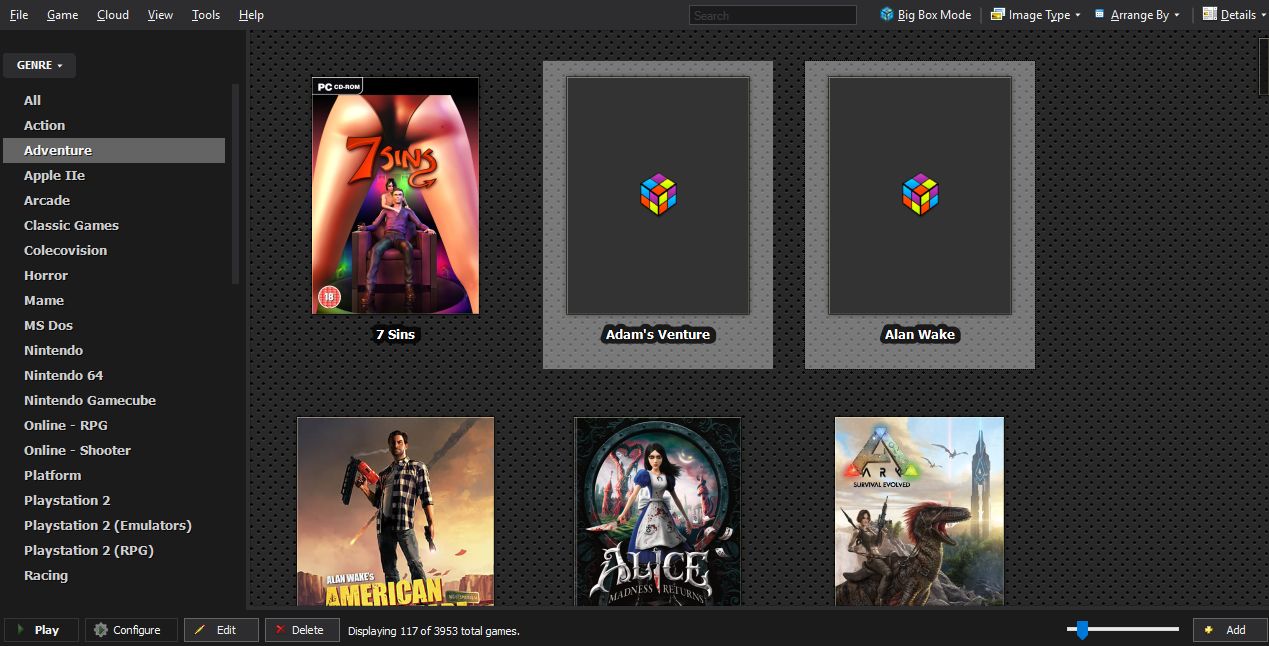The height and width of the screenshot is (646, 1269).
Task: Open the Cloud menu
Action: [113, 15]
